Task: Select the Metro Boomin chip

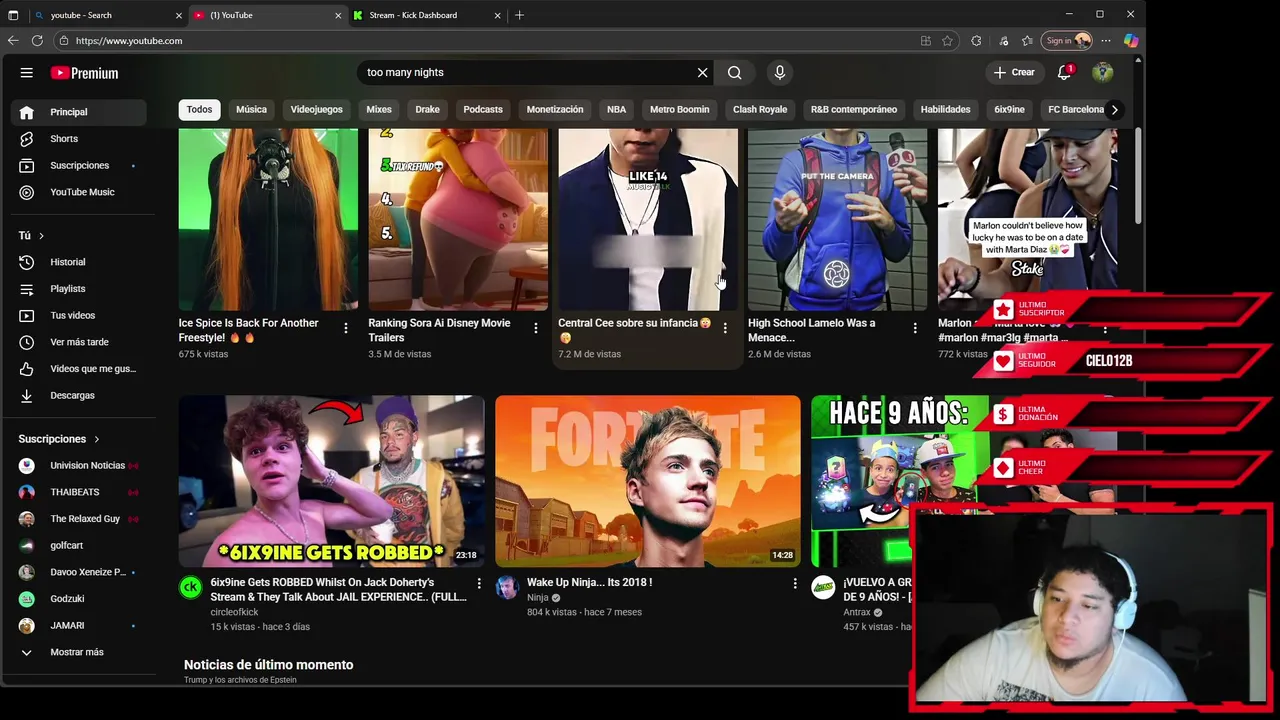Action: pos(679,109)
